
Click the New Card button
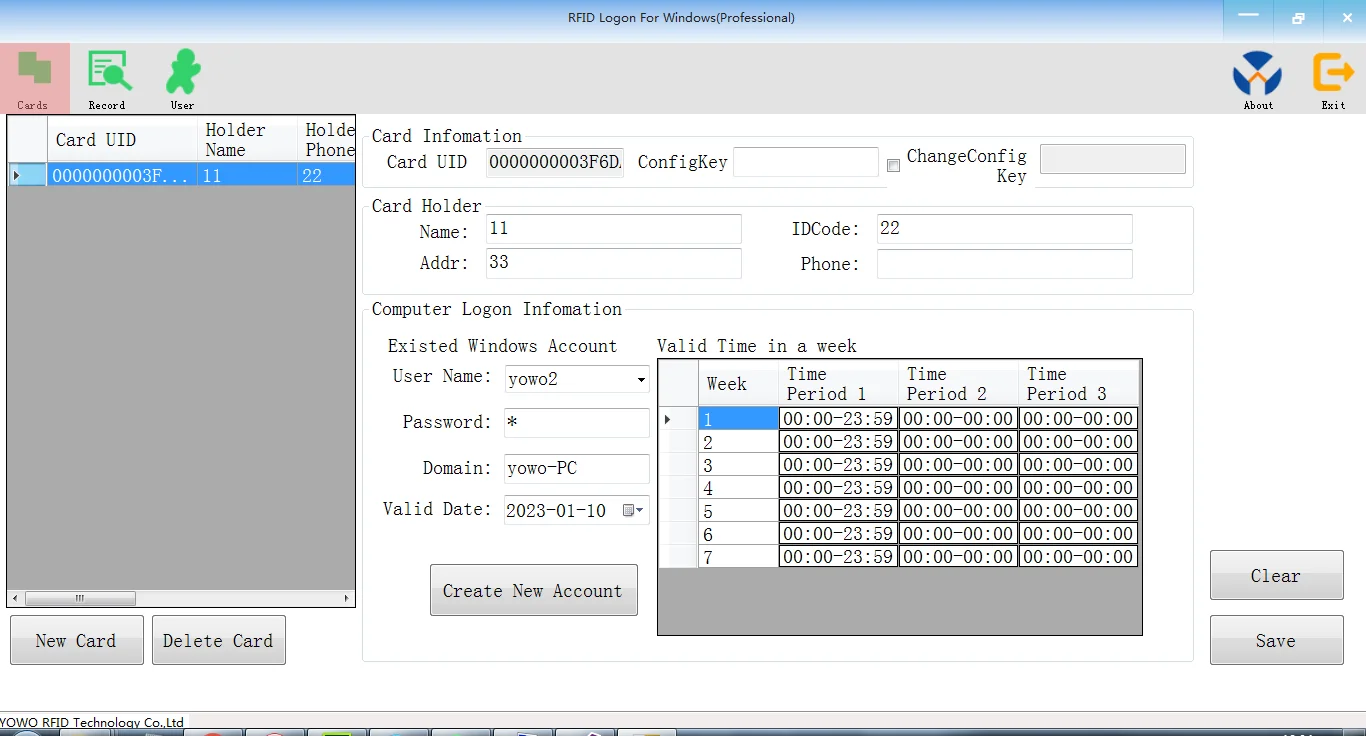[x=77, y=641]
